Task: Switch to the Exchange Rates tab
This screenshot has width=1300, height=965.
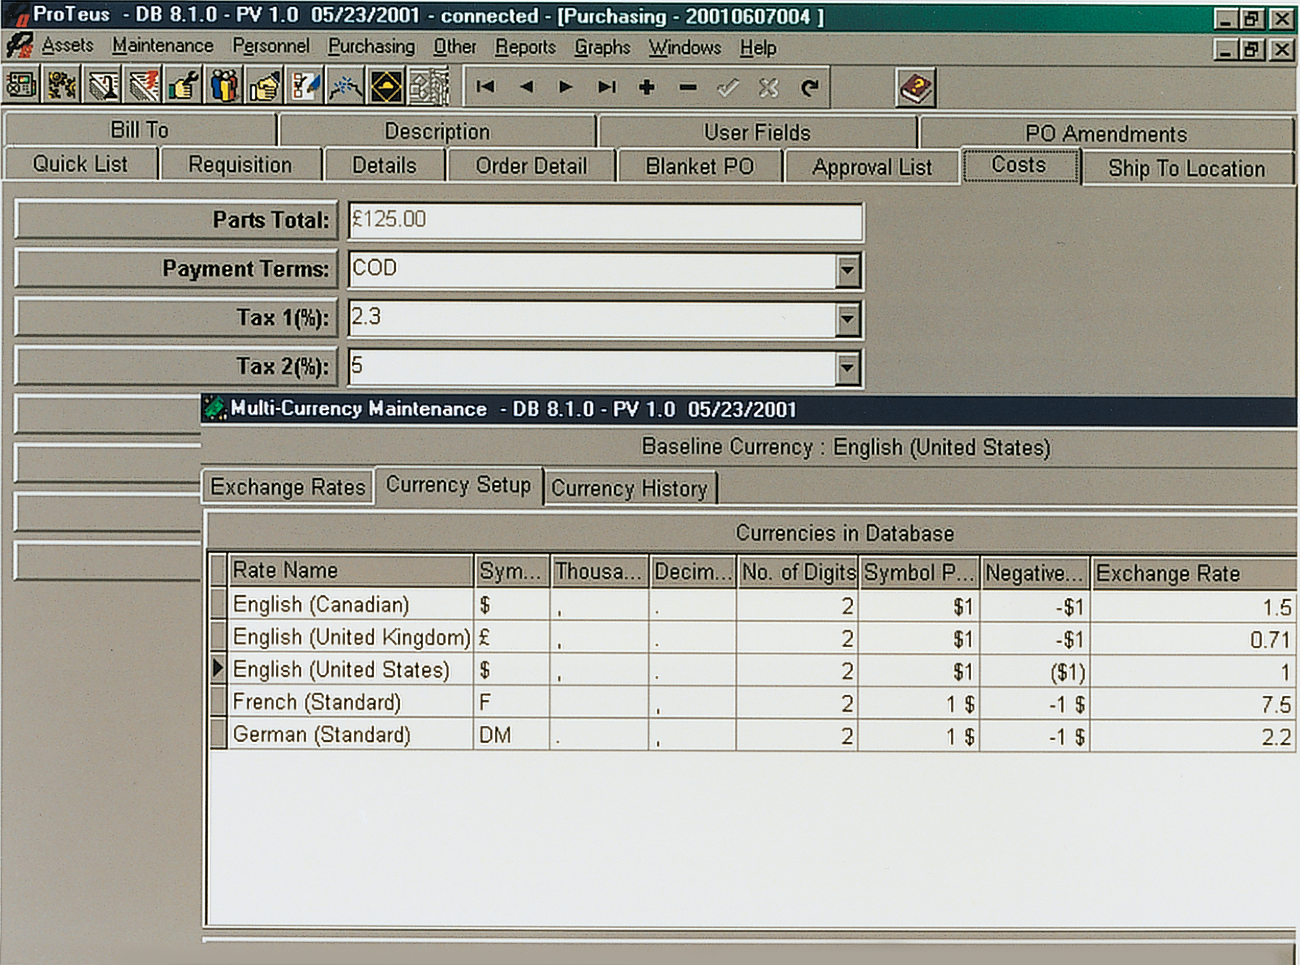Action: (x=288, y=487)
